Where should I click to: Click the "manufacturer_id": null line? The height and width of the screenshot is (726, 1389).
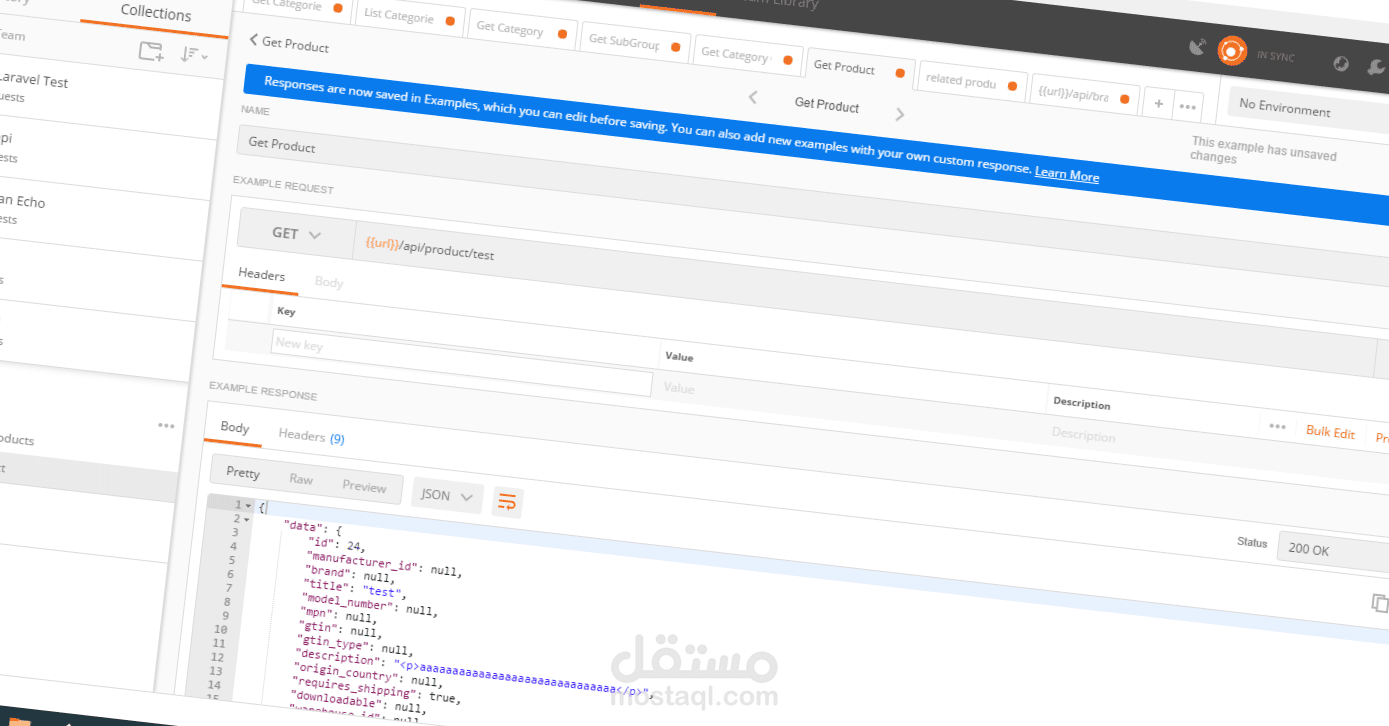pyautogui.click(x=385, y=564)
